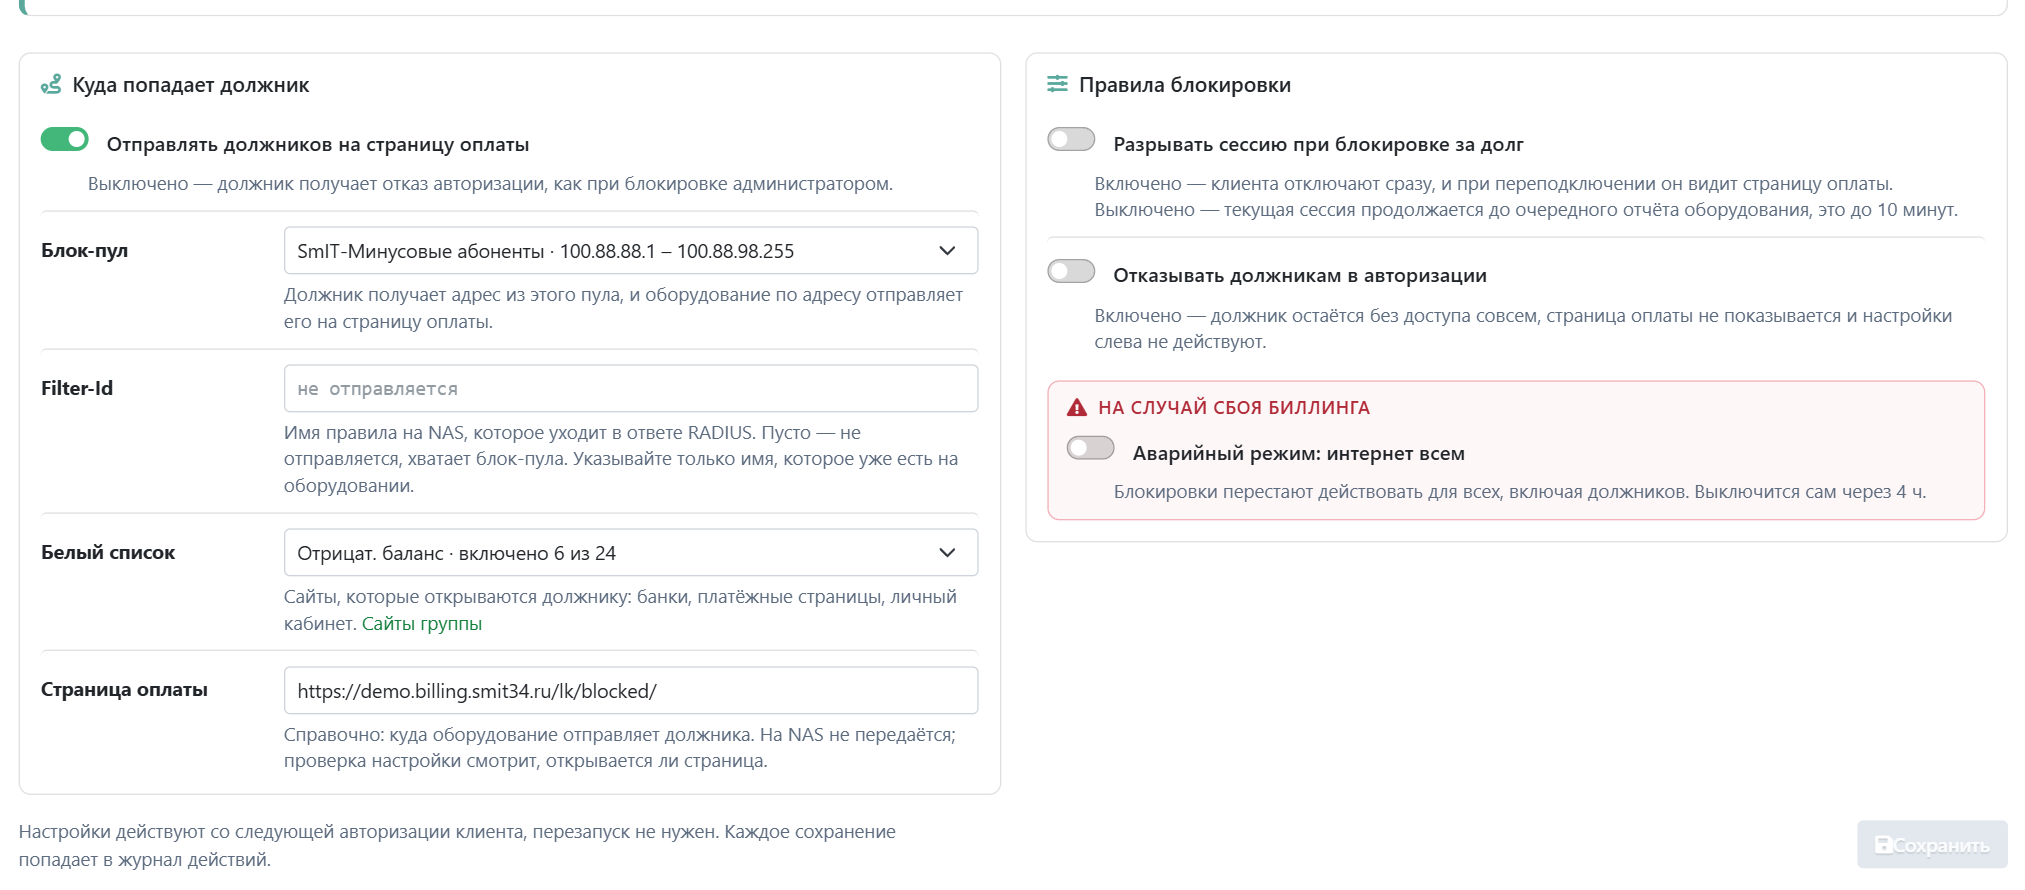This screenshot has width=2025, height=890.
Task: Enable "Аварийный режим: интернет всем" toggle
Action: (1090, 448)
